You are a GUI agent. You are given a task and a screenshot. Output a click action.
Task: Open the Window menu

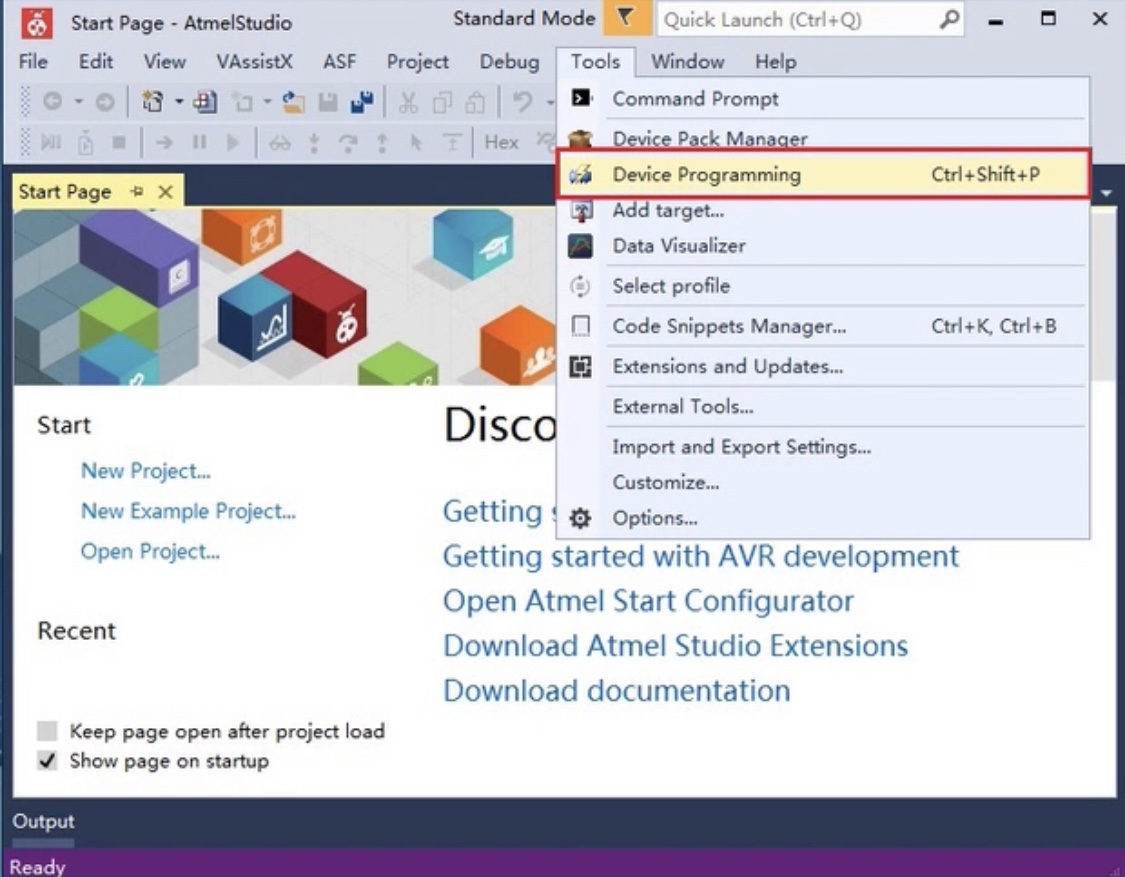(687, 62)
